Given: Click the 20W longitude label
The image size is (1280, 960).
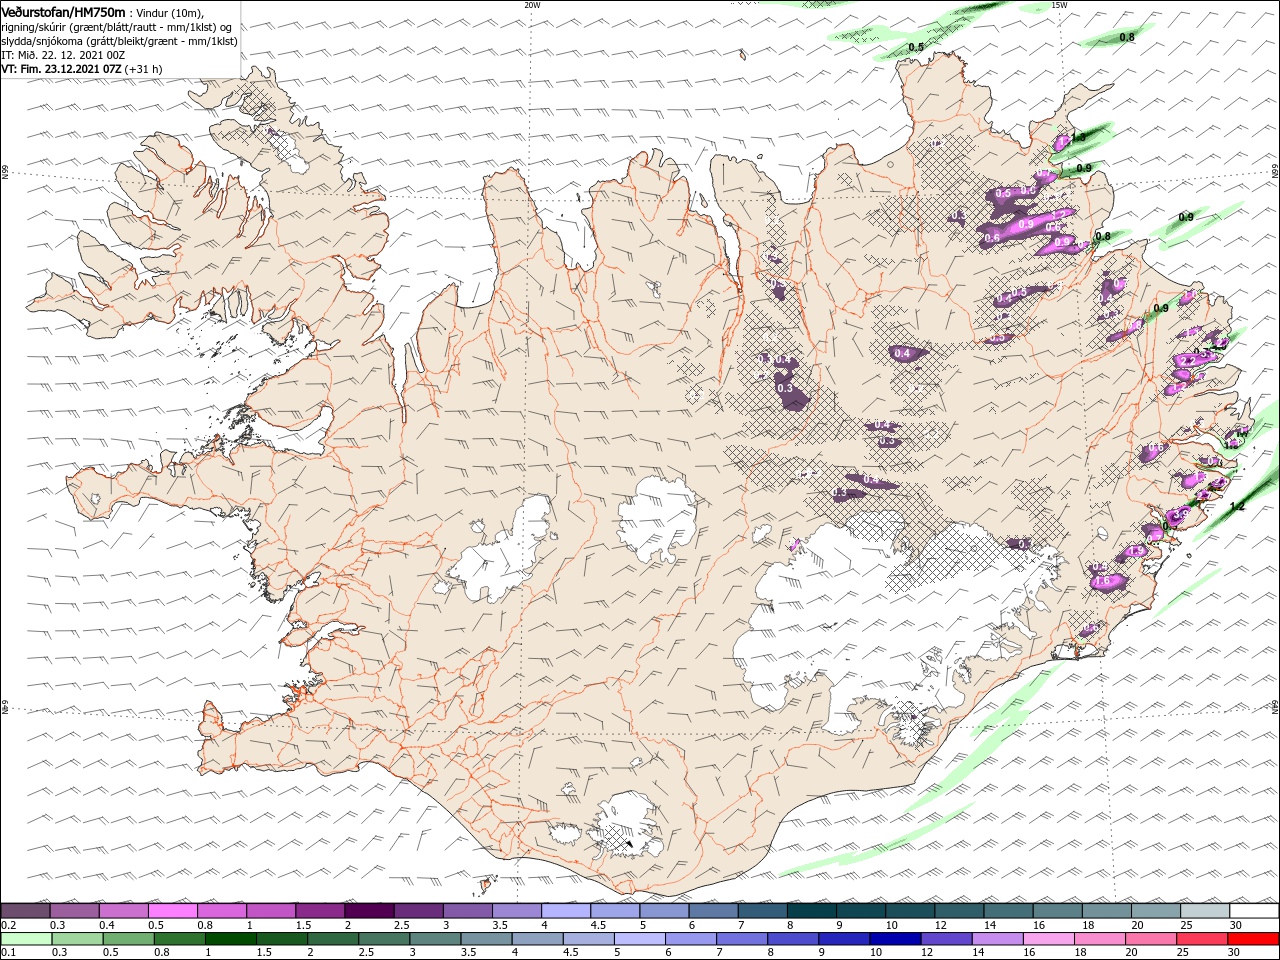Looking at the screenshot, I should [532, 5].
